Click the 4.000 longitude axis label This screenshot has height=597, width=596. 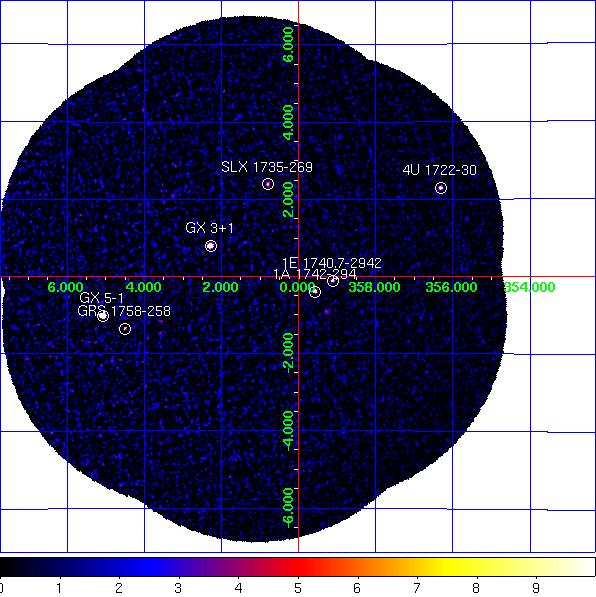143,287
